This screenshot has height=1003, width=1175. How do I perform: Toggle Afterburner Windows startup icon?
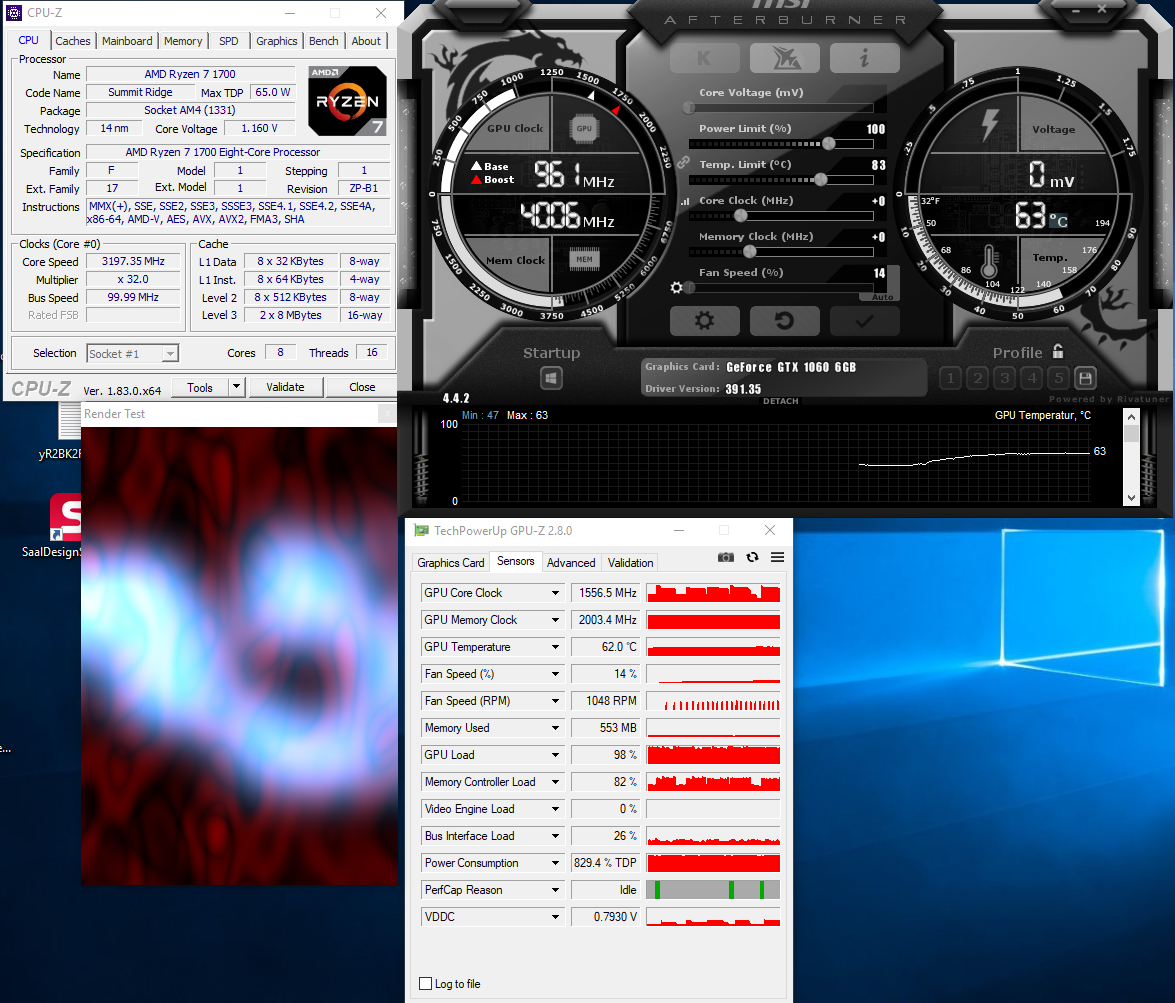click(x=552, y=378)
